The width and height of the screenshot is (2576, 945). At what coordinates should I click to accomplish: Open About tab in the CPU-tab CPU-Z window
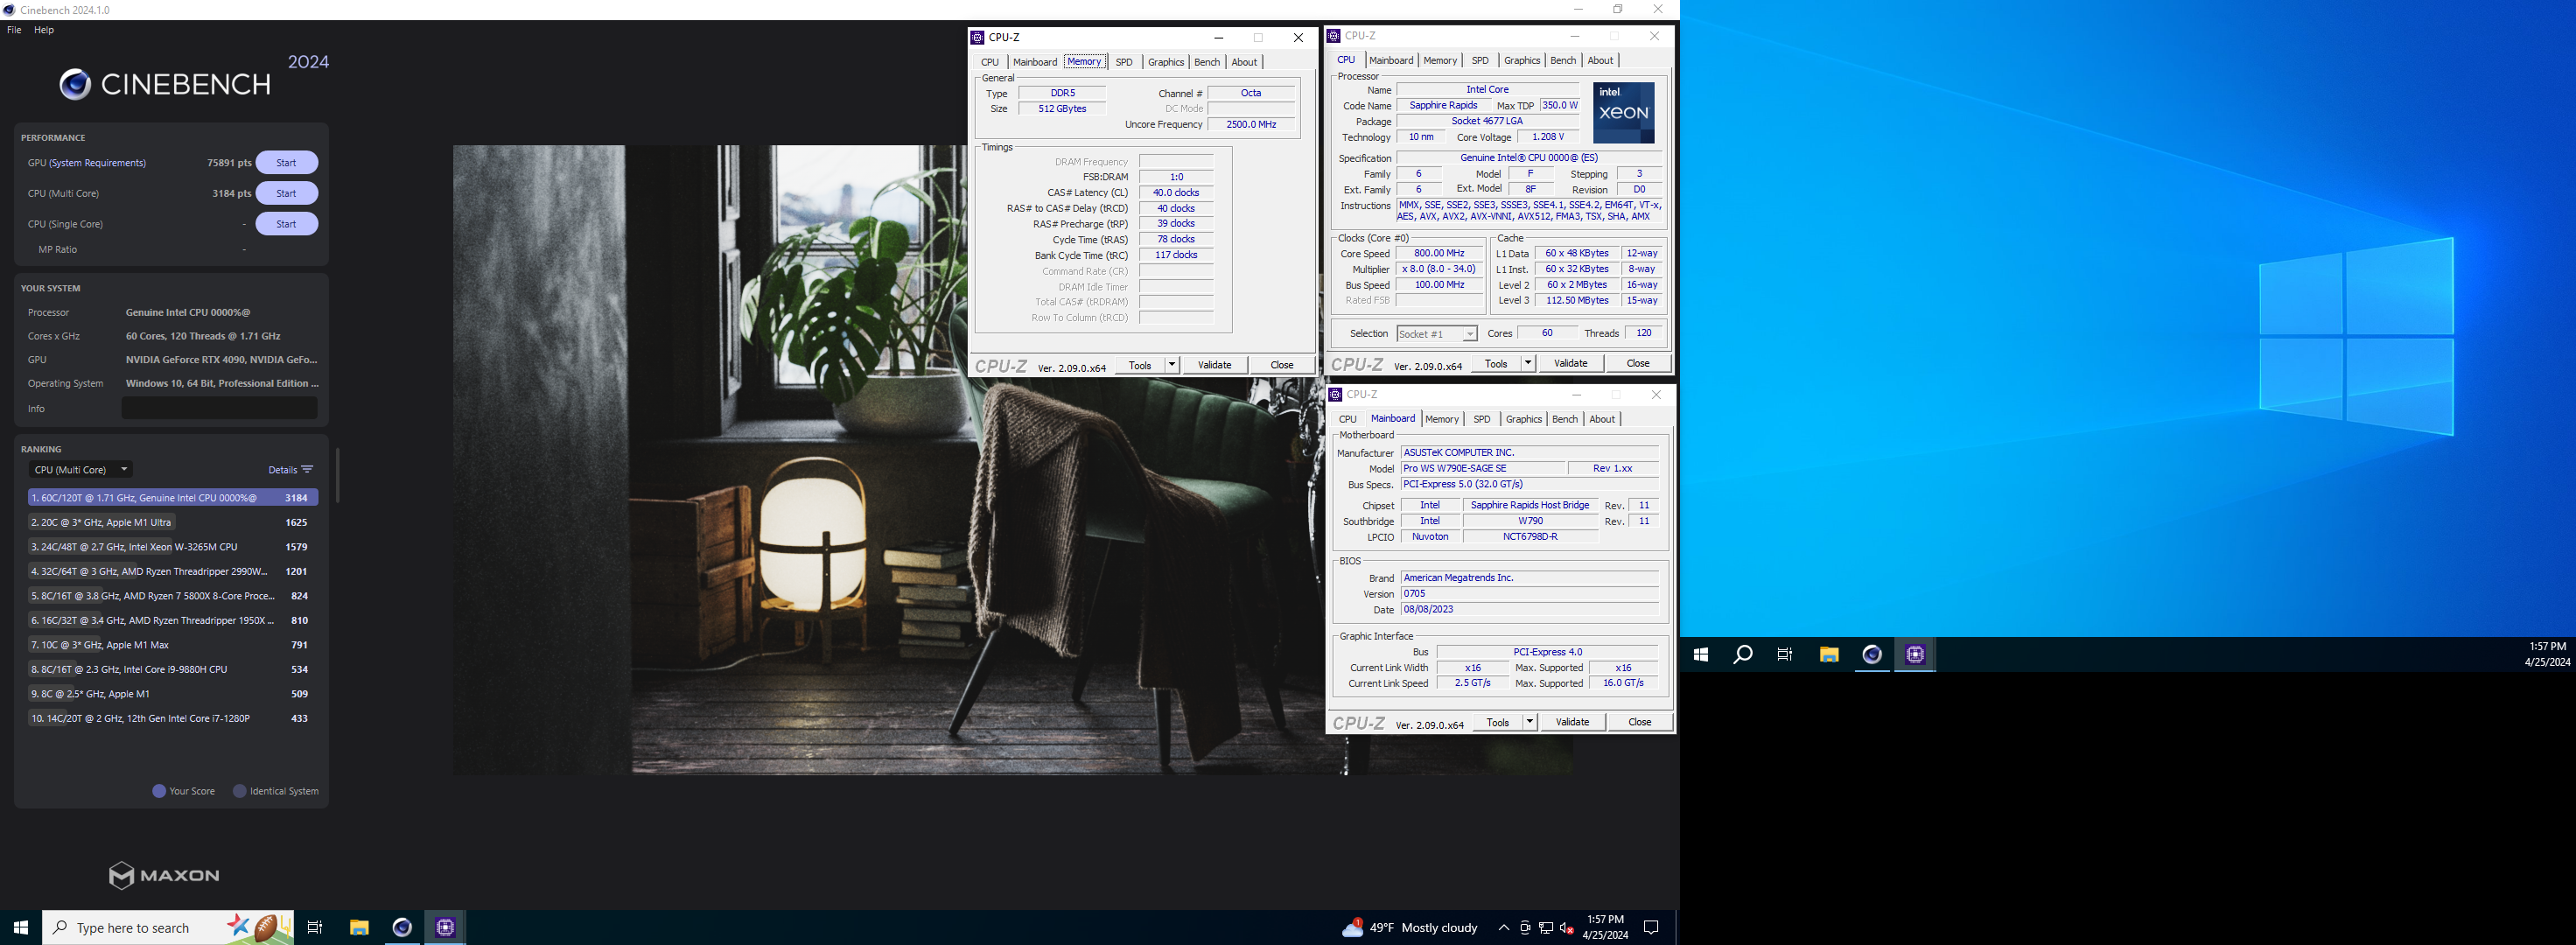pyautogui.click(x=1600, y=60)
